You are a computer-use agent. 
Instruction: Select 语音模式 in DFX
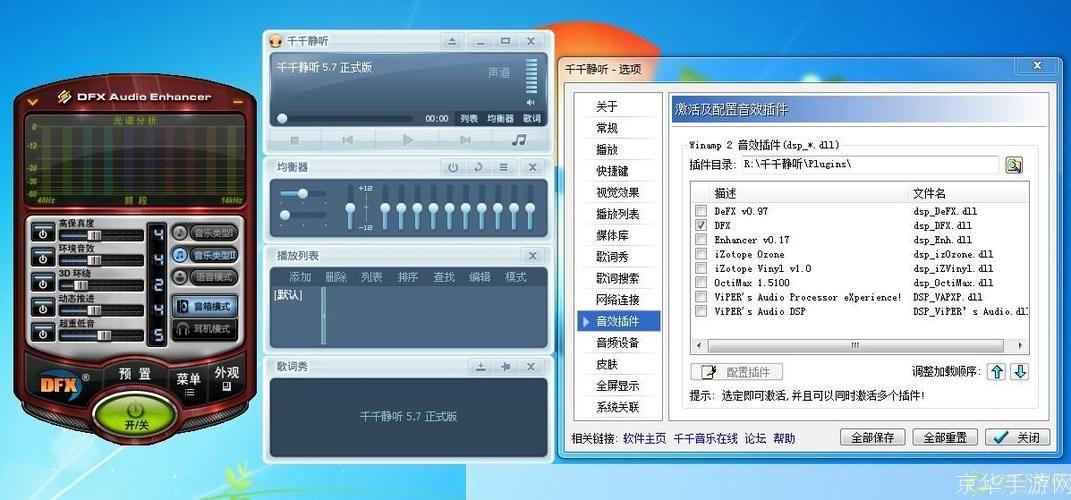(x=205, y=277)
